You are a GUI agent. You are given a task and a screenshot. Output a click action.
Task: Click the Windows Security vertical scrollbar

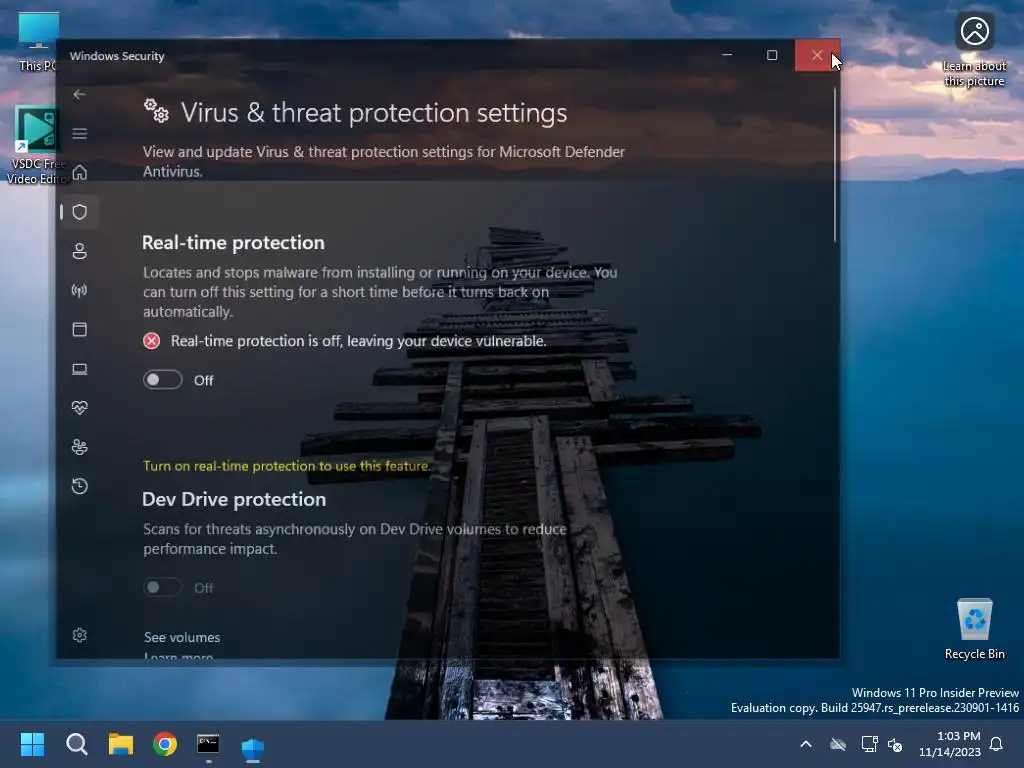pos(835,165)
